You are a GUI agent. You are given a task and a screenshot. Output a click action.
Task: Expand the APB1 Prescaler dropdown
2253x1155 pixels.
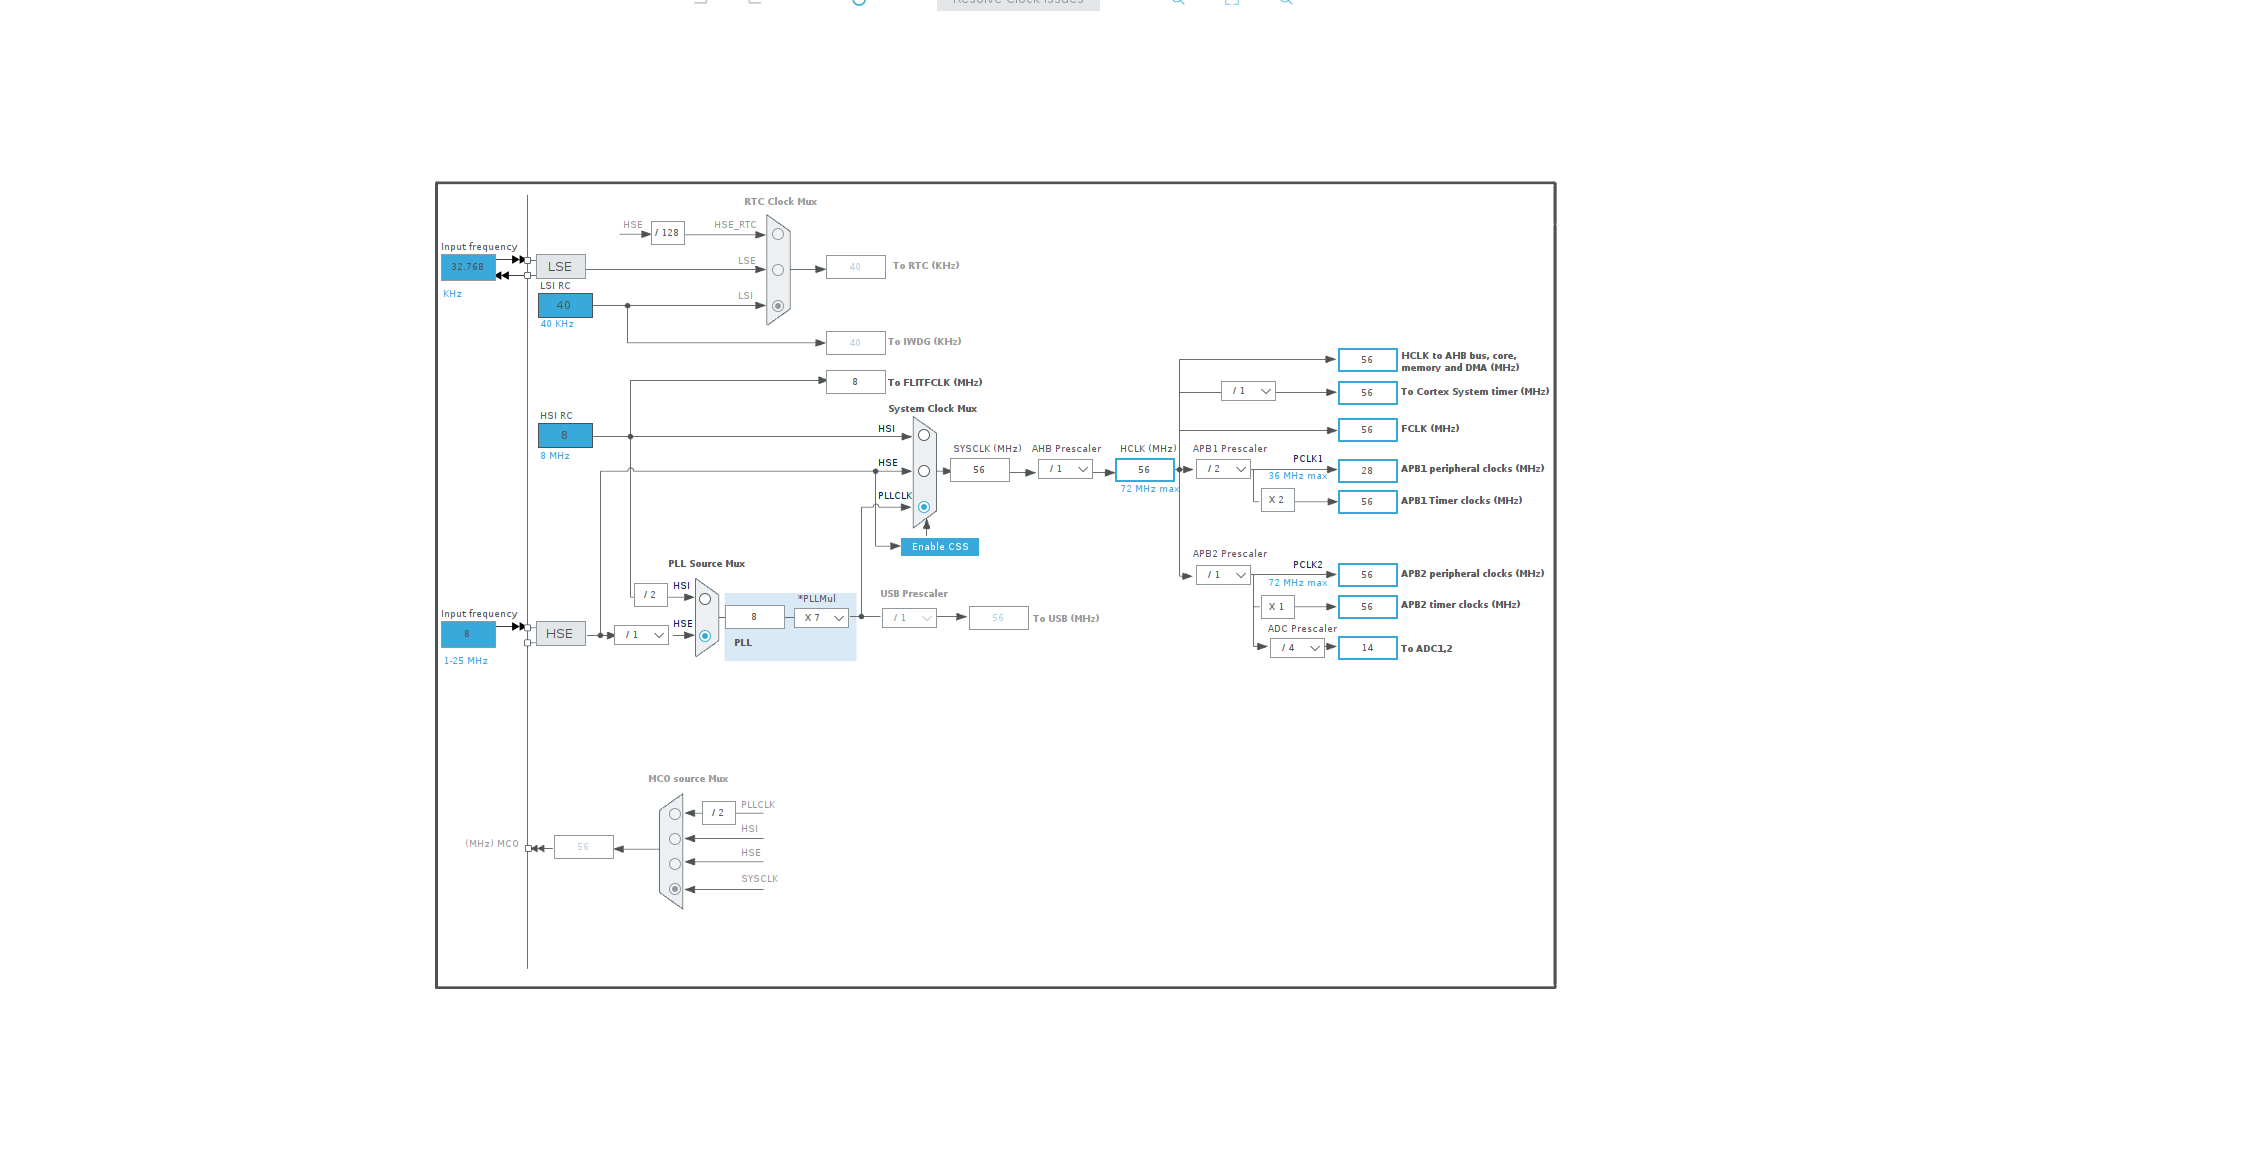1224,469
